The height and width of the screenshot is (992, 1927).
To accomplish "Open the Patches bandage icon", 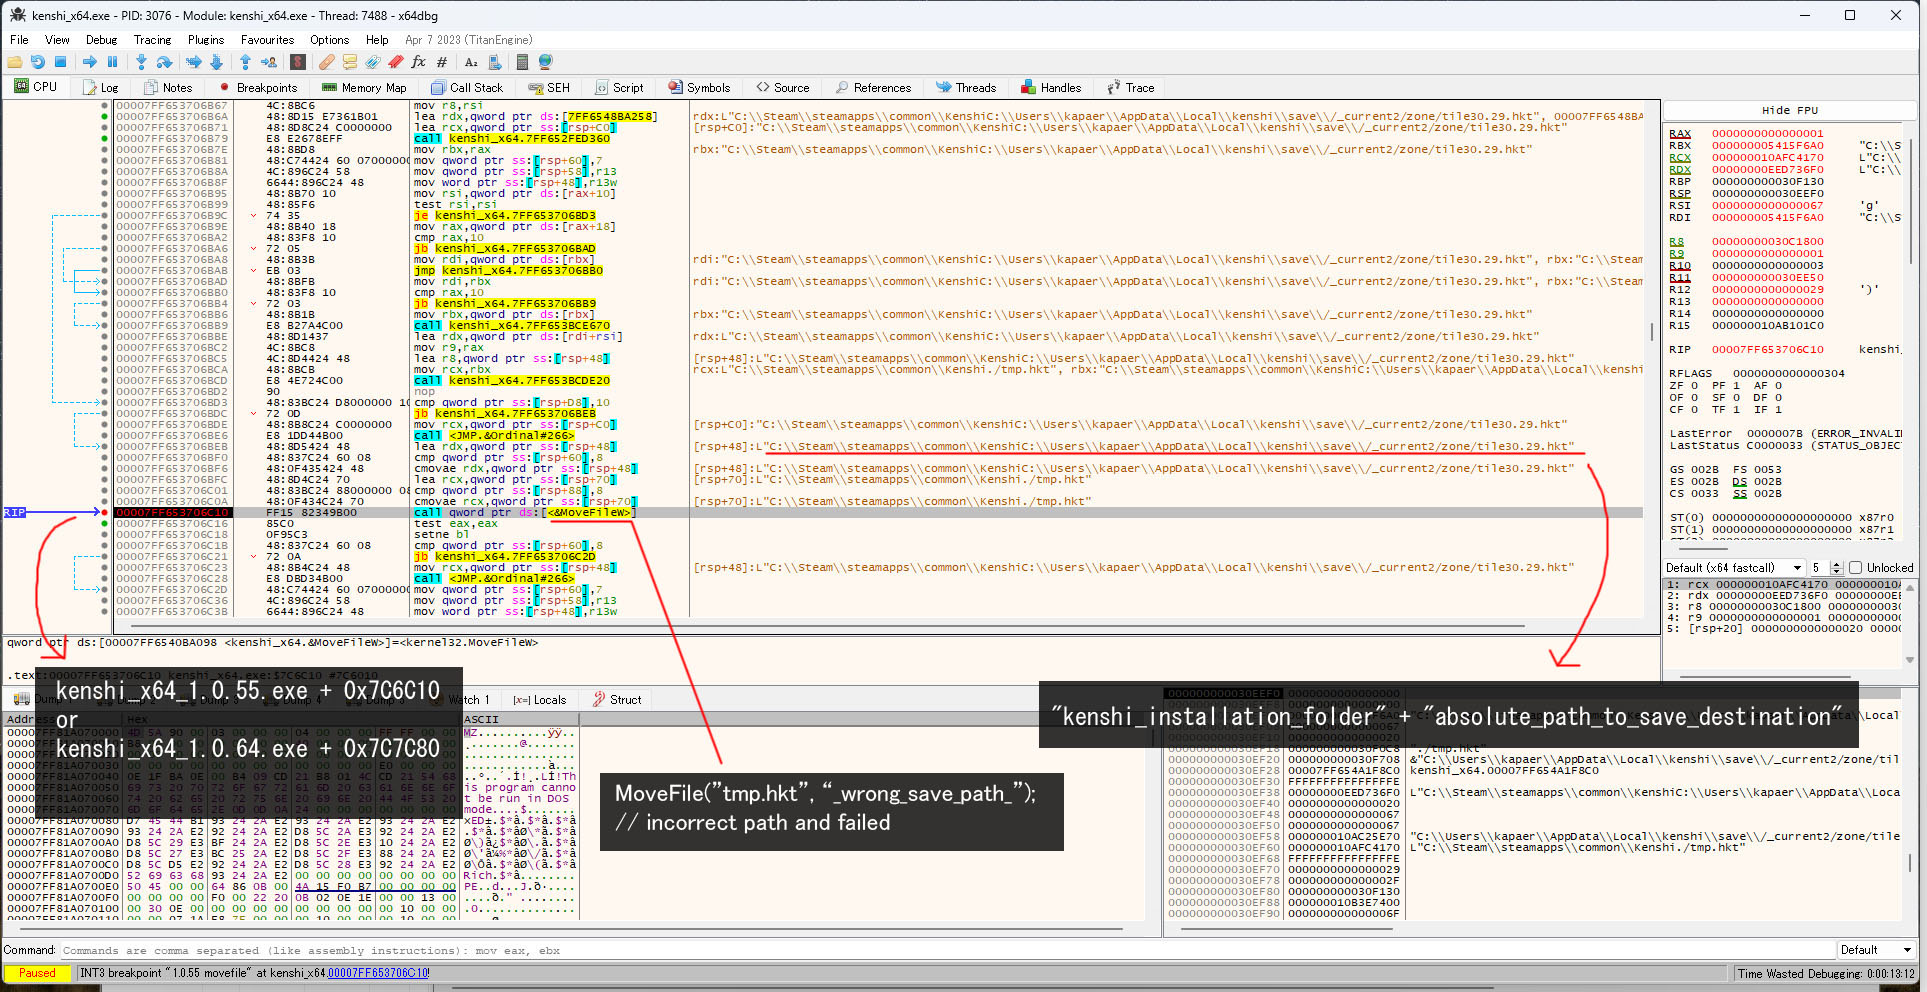I will [327, 62].
